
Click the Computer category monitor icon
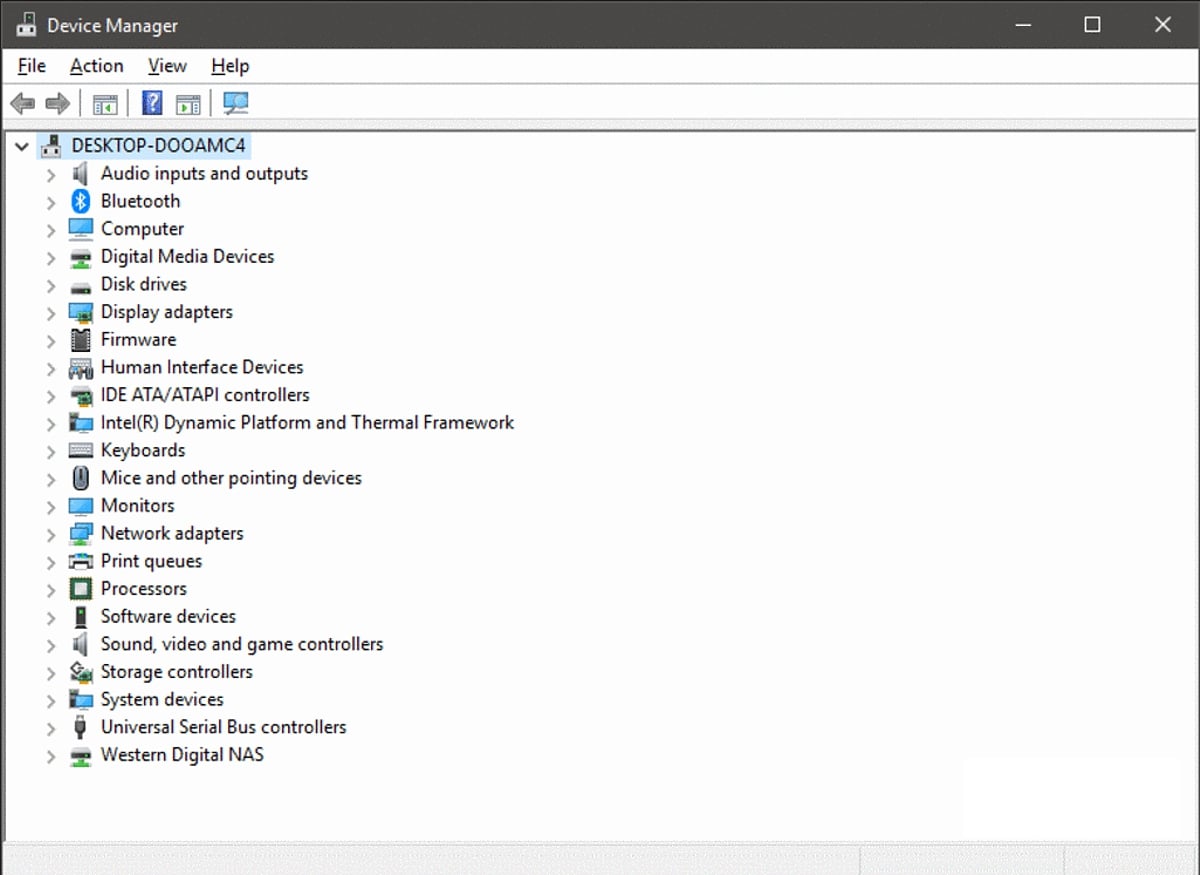click(81, 229)
